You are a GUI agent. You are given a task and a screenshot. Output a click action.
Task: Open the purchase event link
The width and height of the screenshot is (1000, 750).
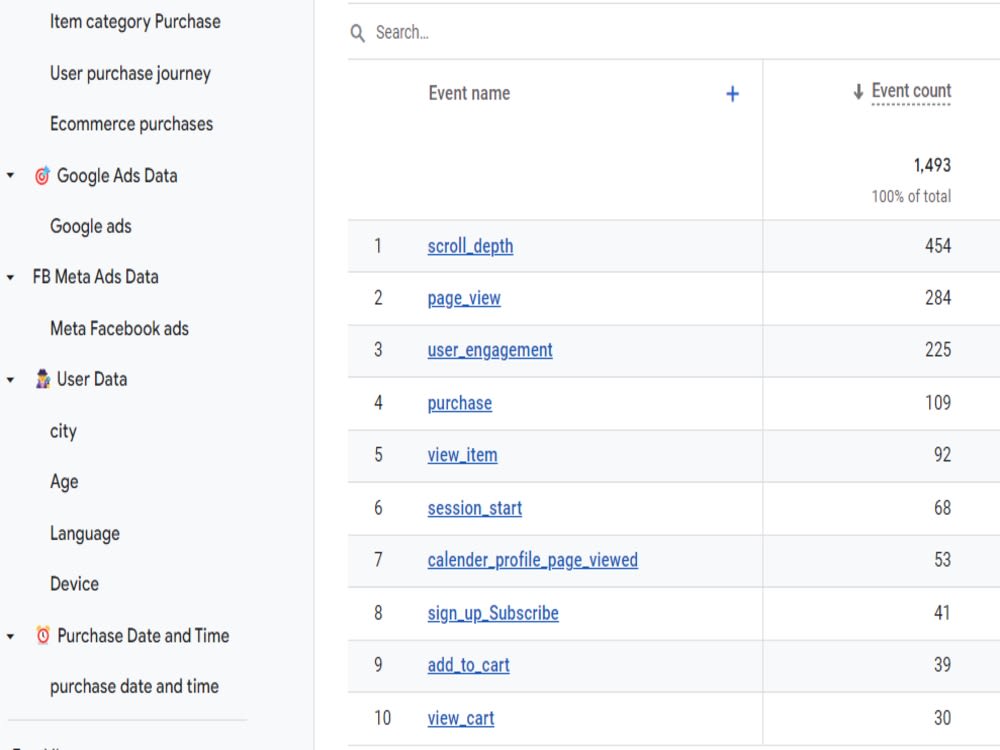click(x=459, y=403)
